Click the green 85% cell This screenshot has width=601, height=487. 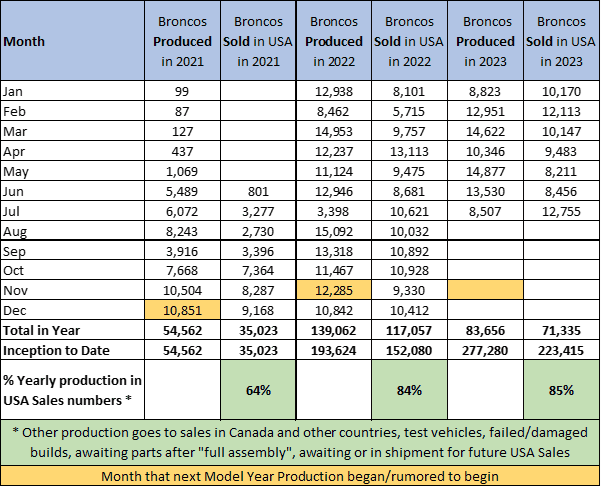562,390
